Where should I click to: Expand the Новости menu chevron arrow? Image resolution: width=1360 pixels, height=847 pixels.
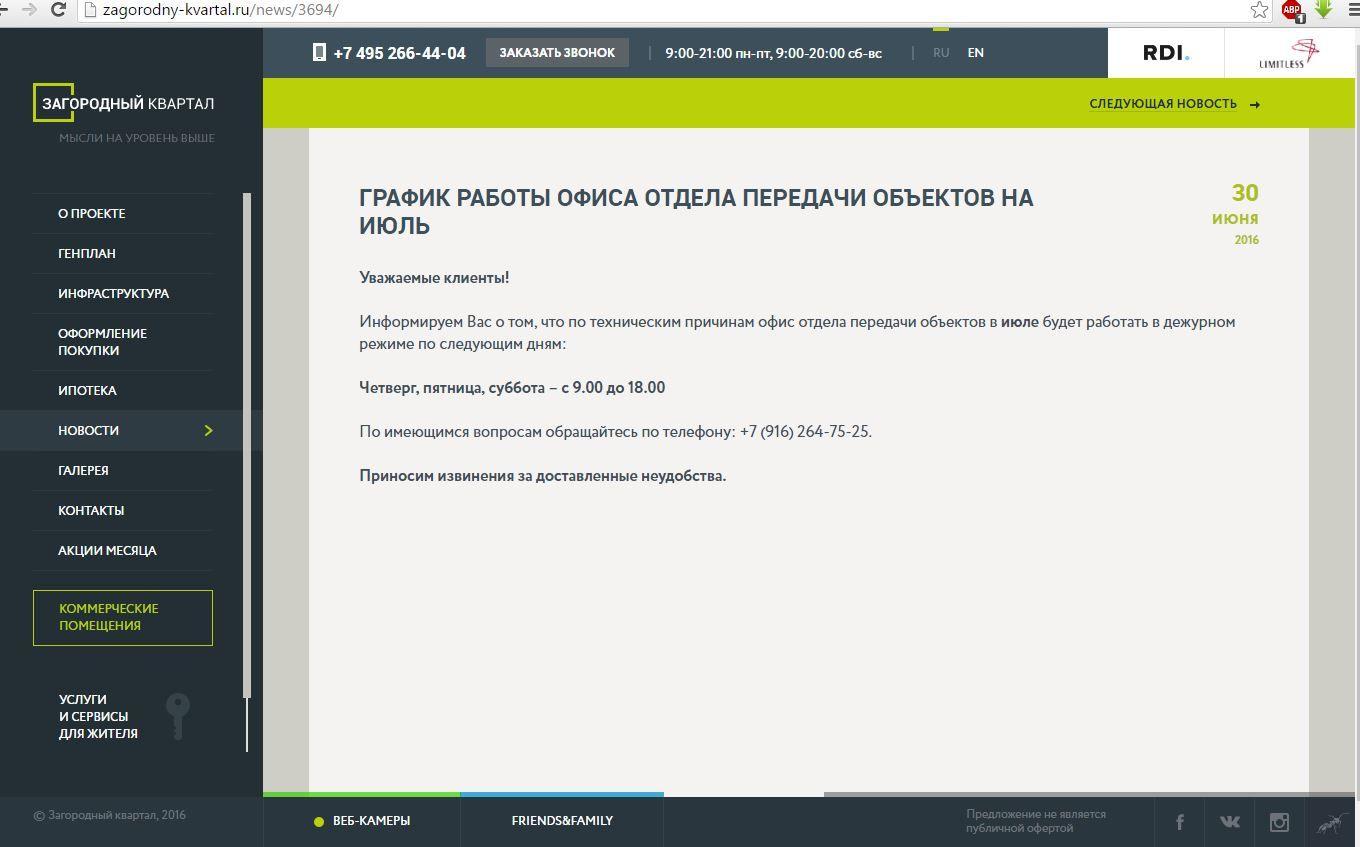[x=208, y=431]
